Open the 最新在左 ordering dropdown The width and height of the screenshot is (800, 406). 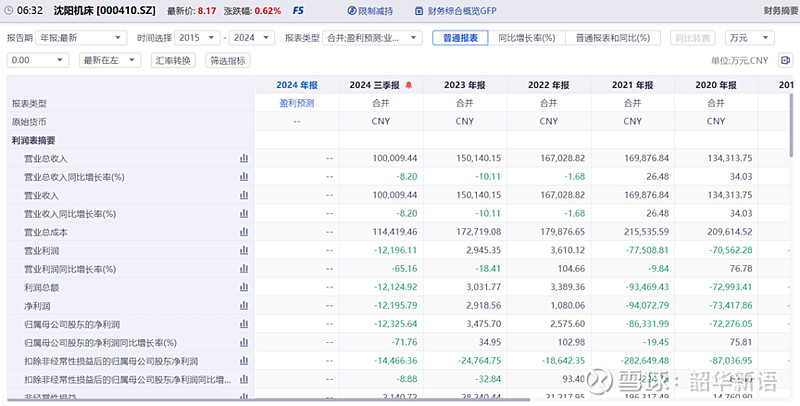pos(110,60)
